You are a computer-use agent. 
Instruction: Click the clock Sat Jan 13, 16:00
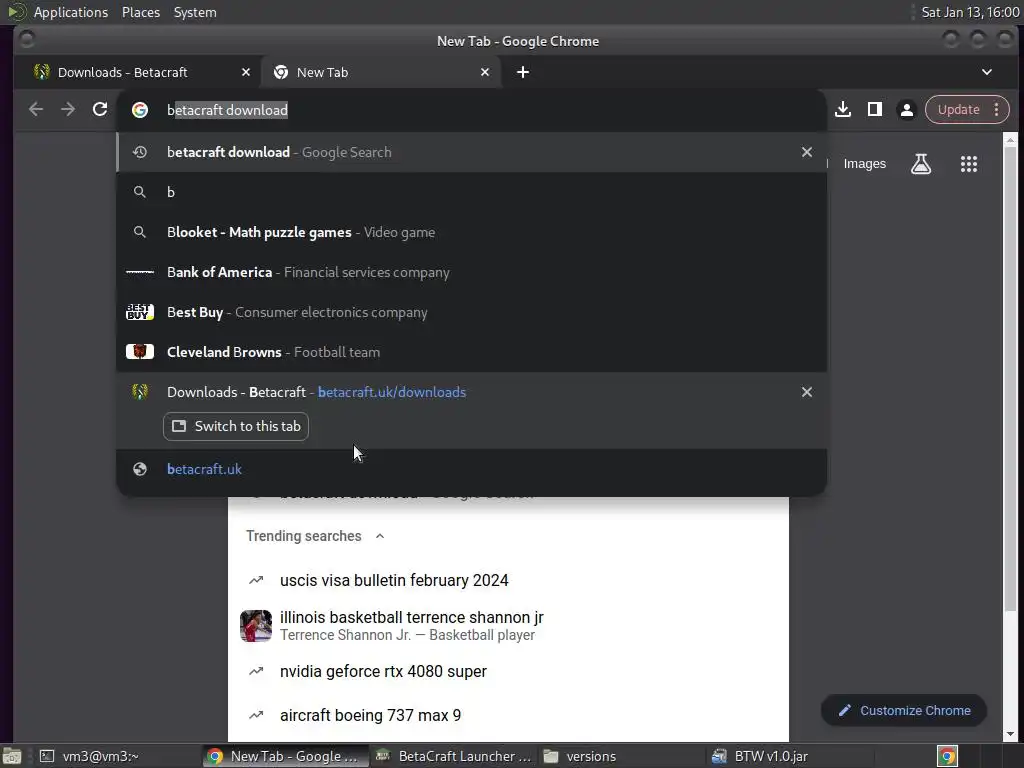click(970, 12)
